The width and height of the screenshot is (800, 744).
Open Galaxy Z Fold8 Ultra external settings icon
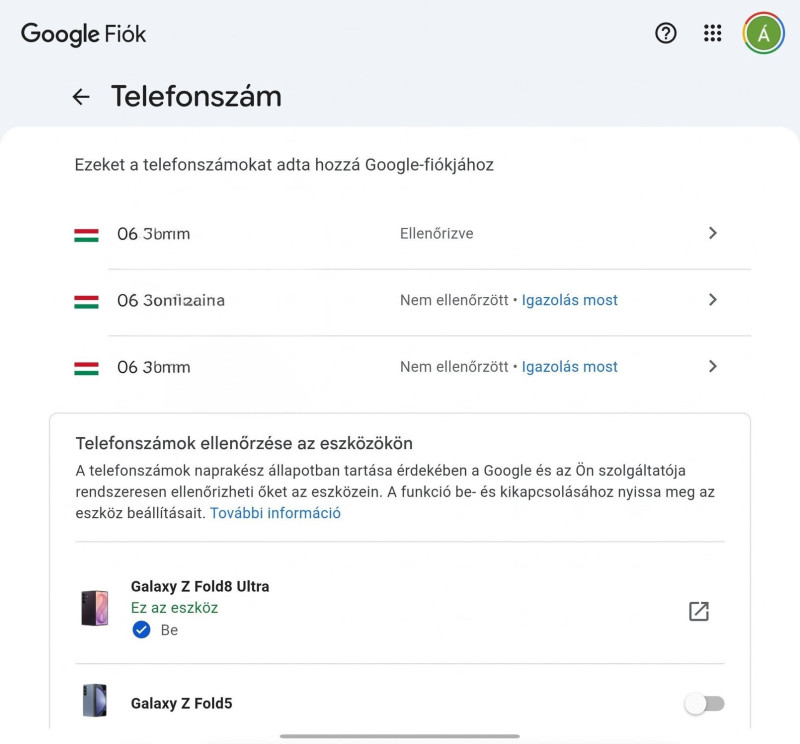click(x=698, y=611)
